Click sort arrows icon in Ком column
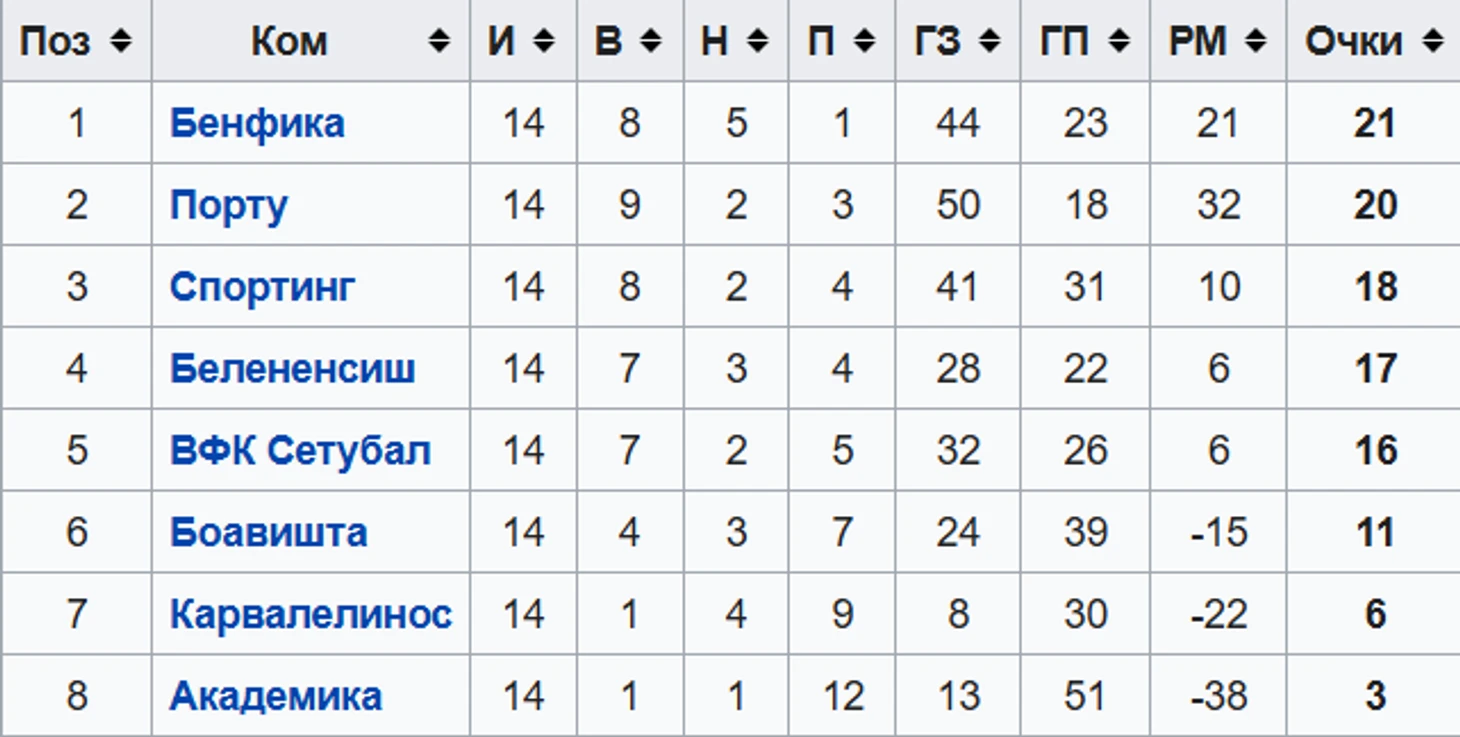Viewport: 1460px width, 737px height. (x=438, y=42)
